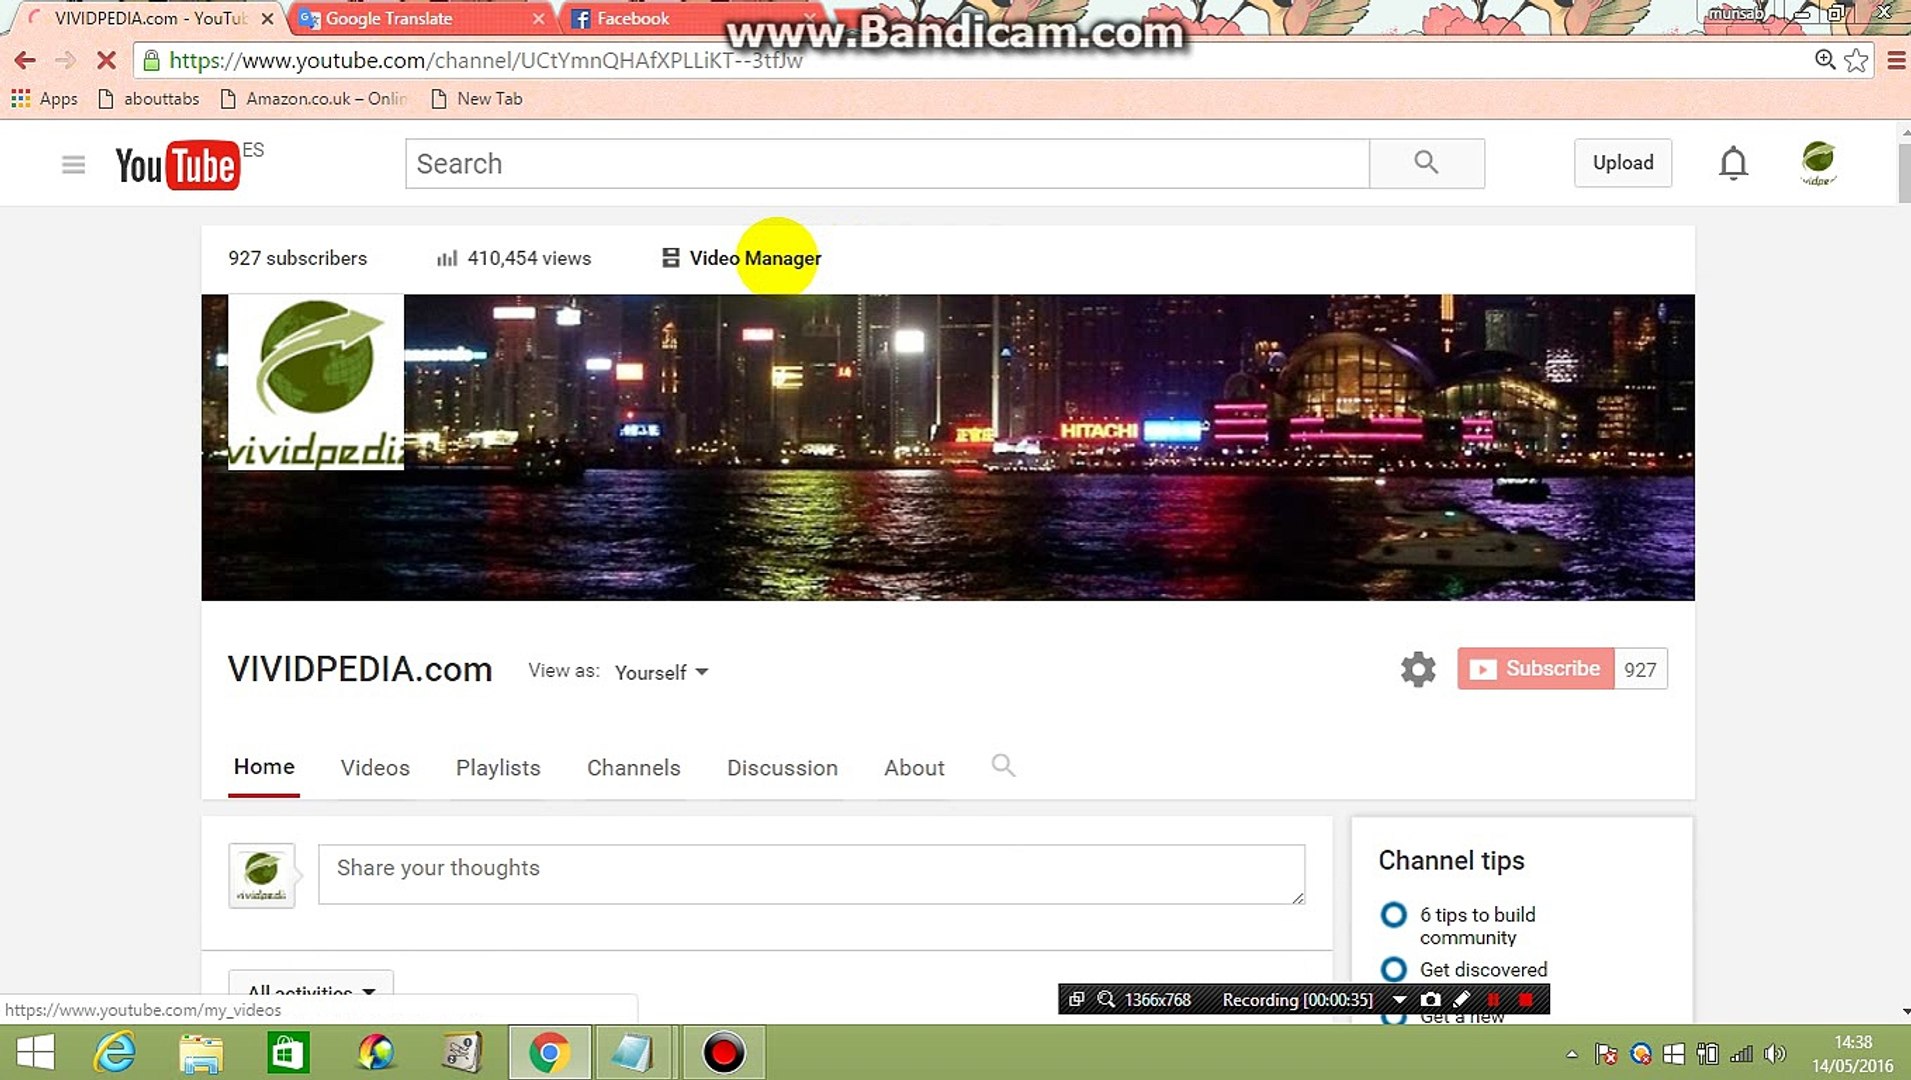The height and width of the screenshot is (1080, 1911).
Task: Click the Bandicam magnifier find-window icon
Action: [x=1106, y=999]
